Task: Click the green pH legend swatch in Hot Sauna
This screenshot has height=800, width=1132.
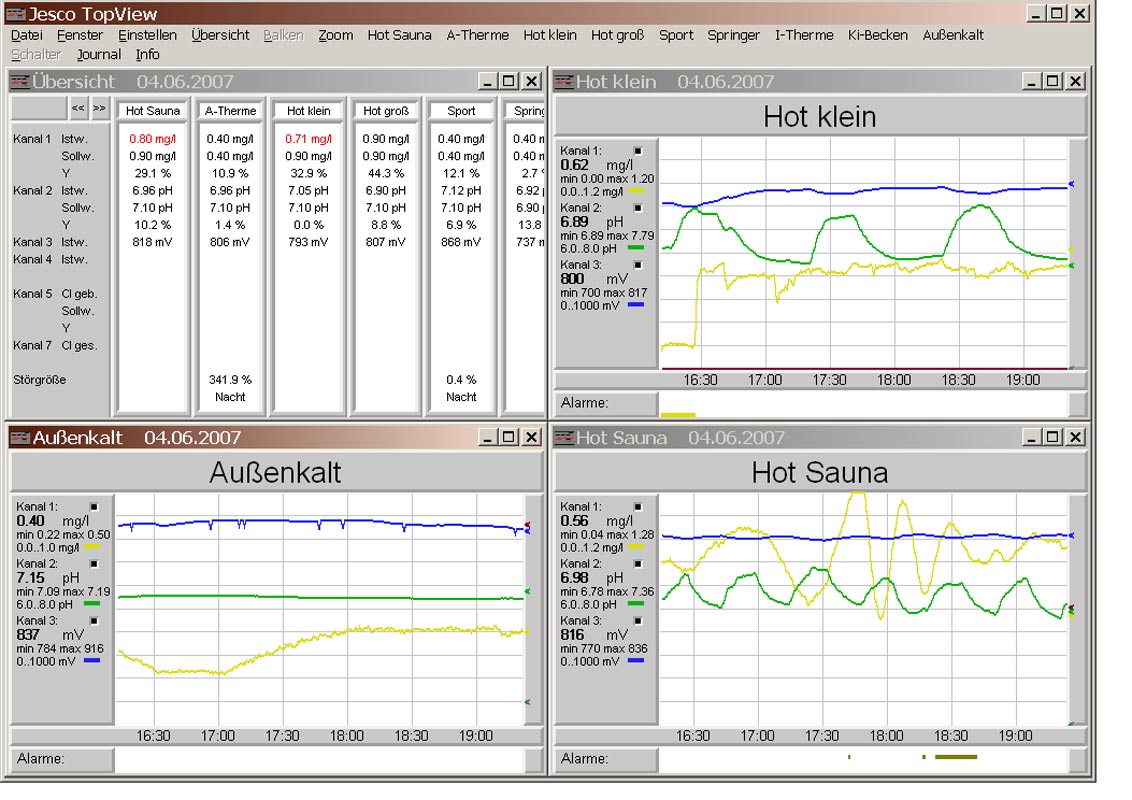Action: (x=636, y=603)
